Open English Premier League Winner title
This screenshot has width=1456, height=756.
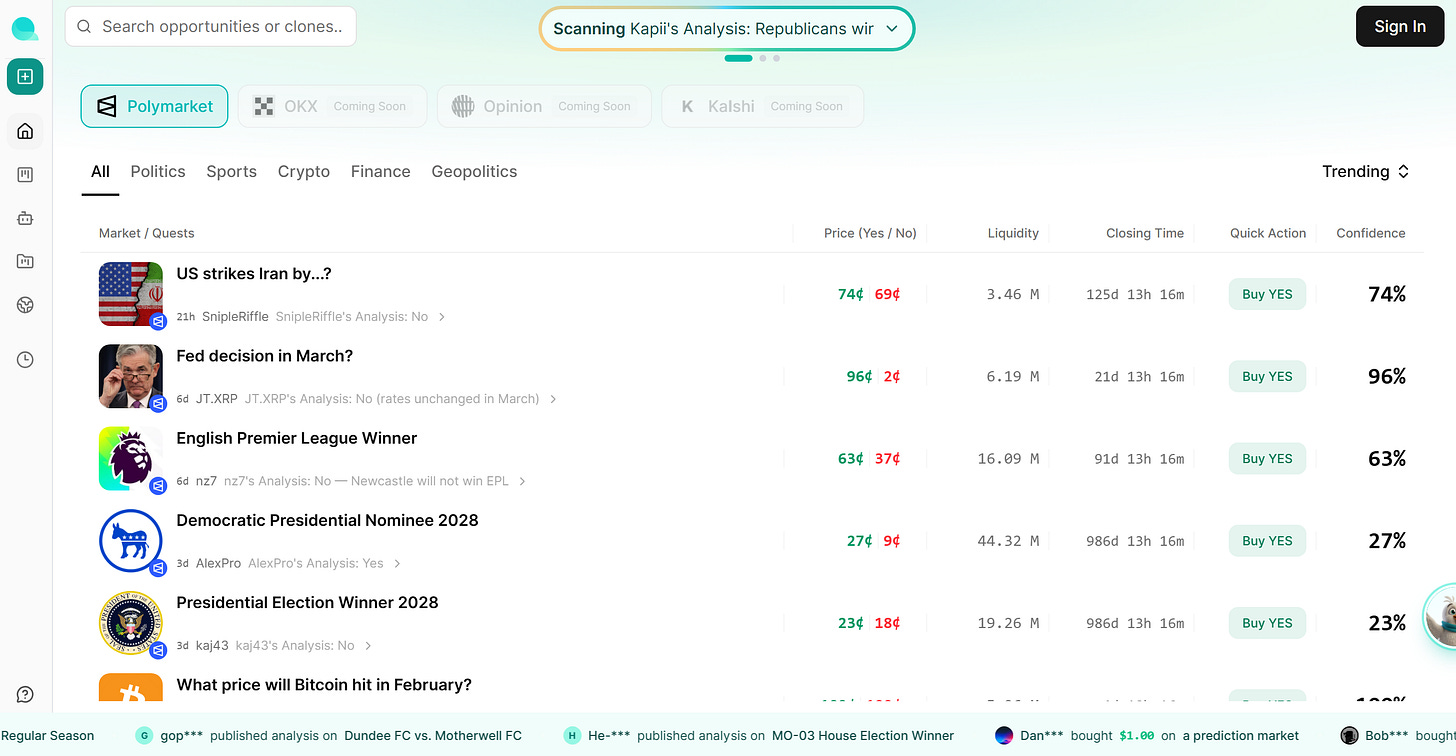(297, 438)
